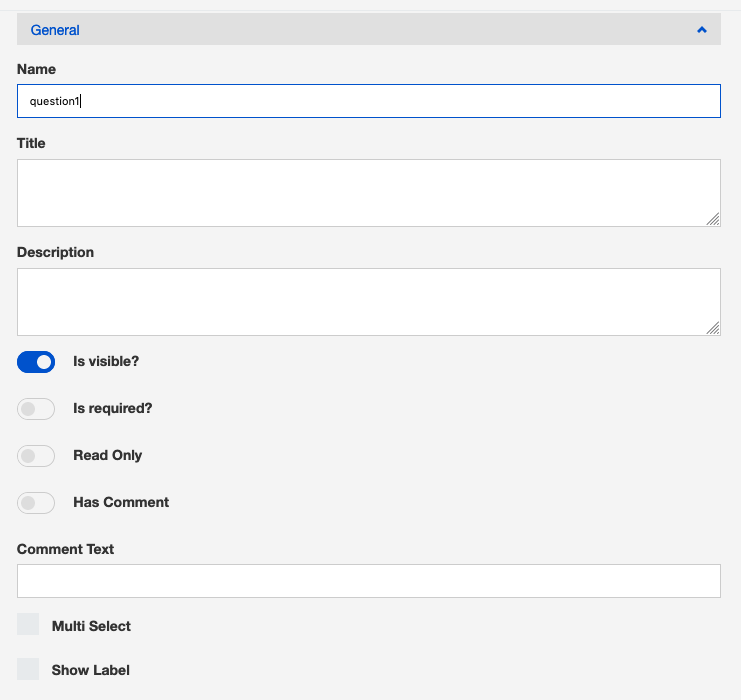741x700 pixels.
Task: Click the "Multi Select" label text
Action: pyautogui.click(x=91, y=626)
